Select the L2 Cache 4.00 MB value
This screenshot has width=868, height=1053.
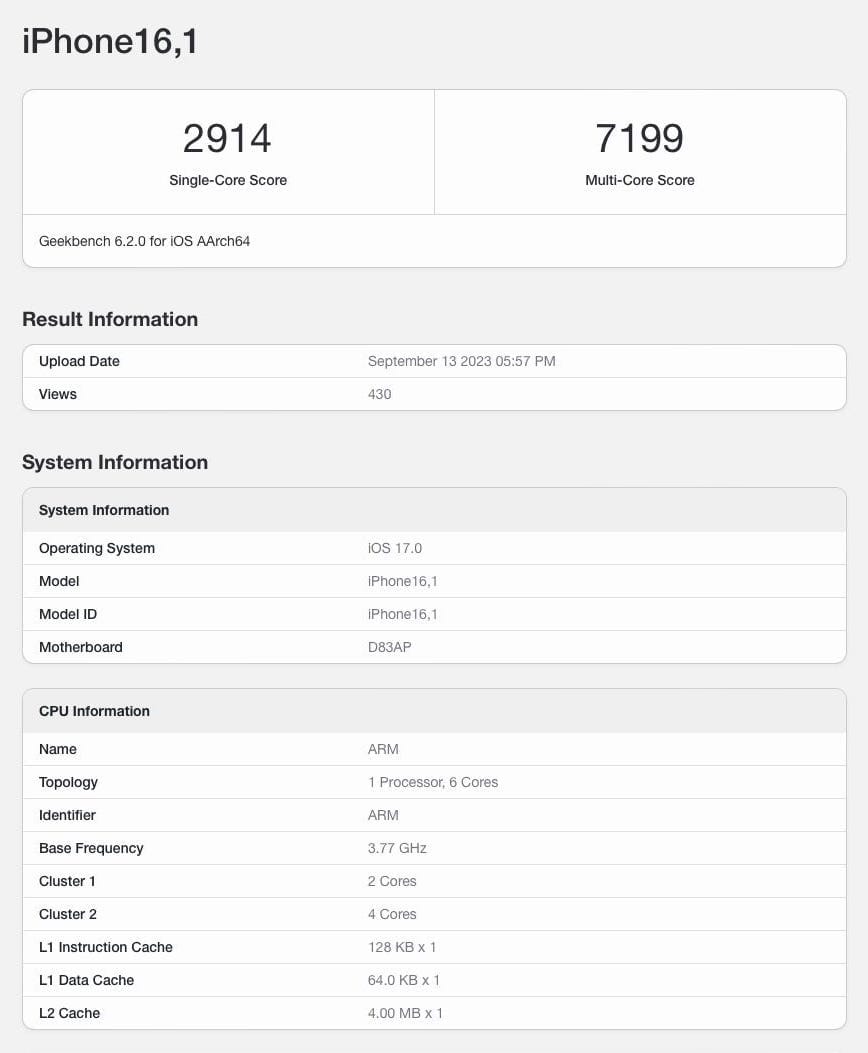click(405, 1013)
